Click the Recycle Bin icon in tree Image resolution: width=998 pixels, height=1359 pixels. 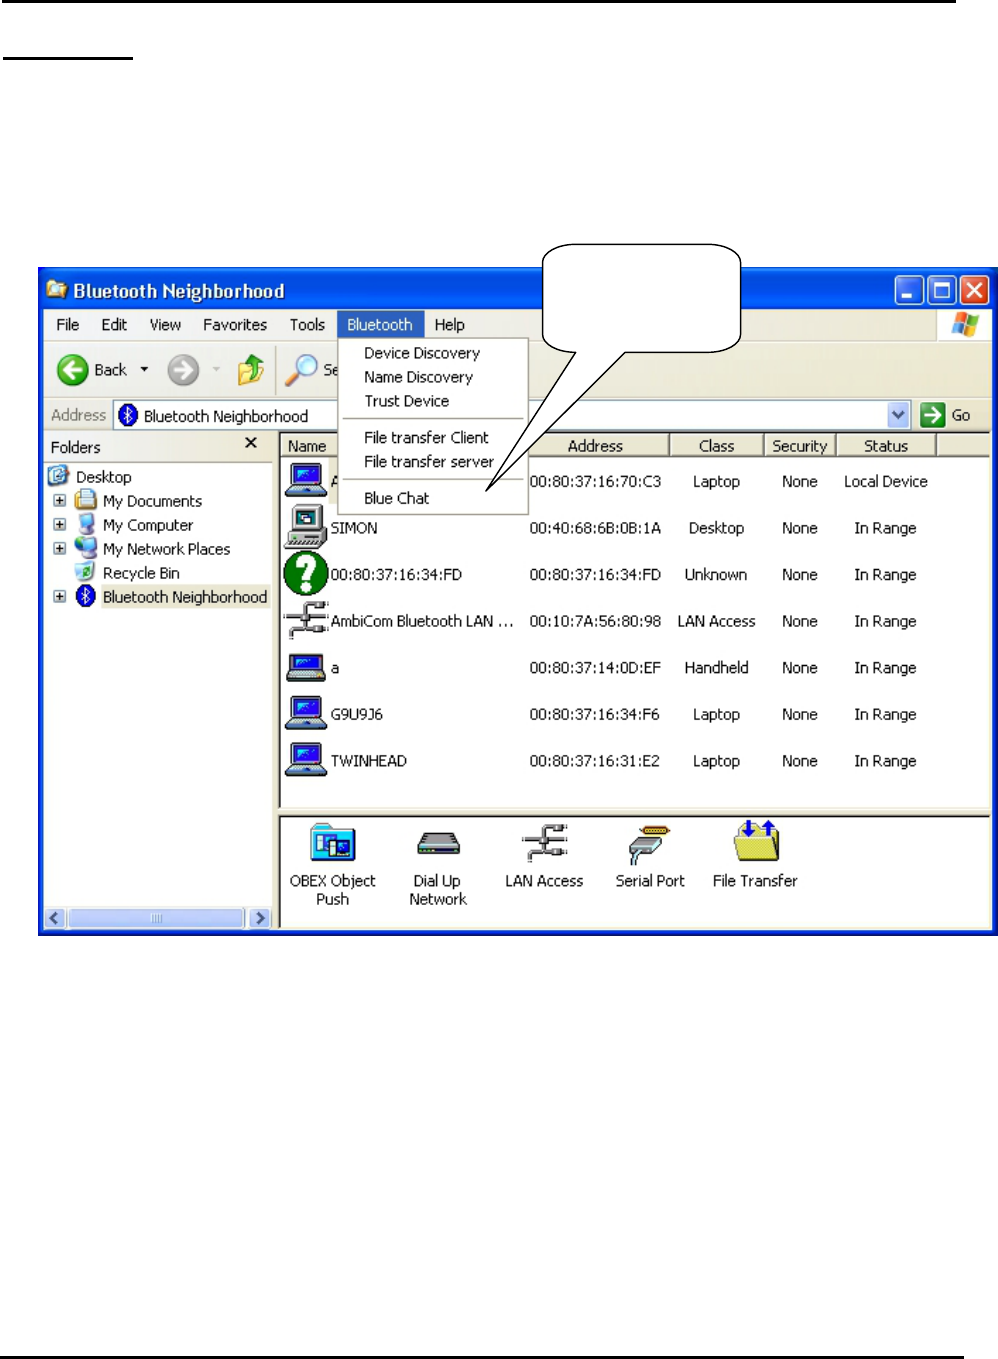(86, 572)
